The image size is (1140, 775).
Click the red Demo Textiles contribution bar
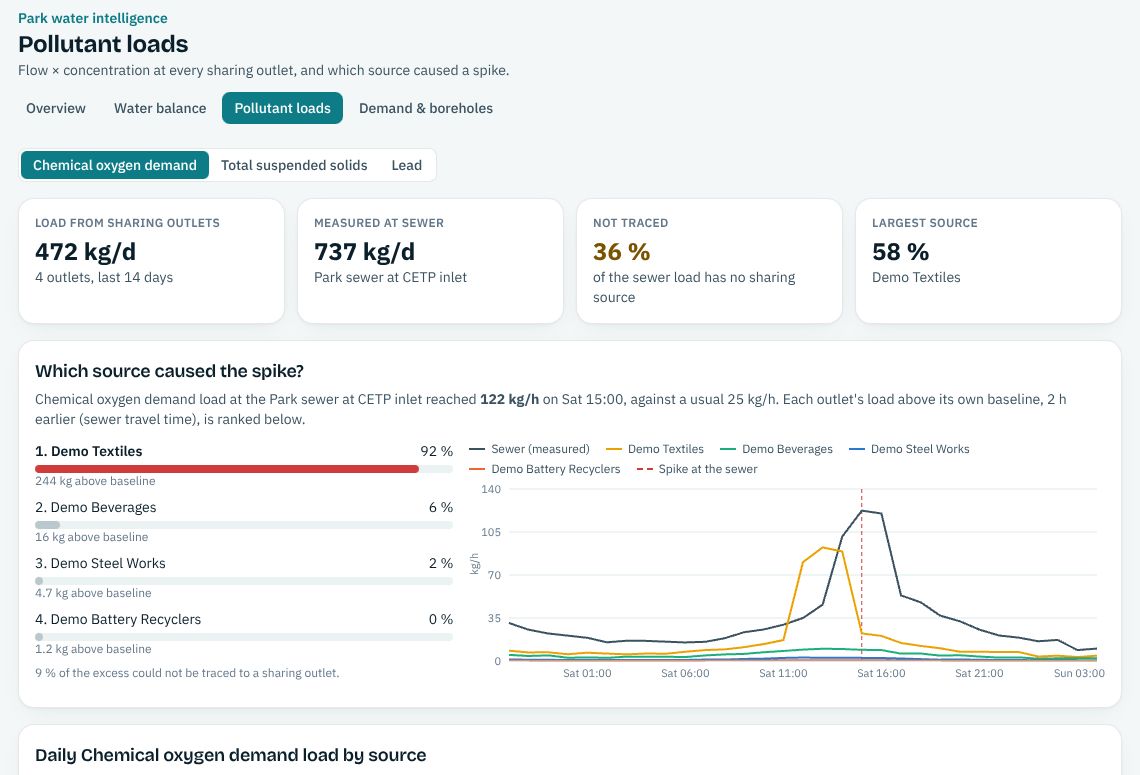tap(227, 469)
